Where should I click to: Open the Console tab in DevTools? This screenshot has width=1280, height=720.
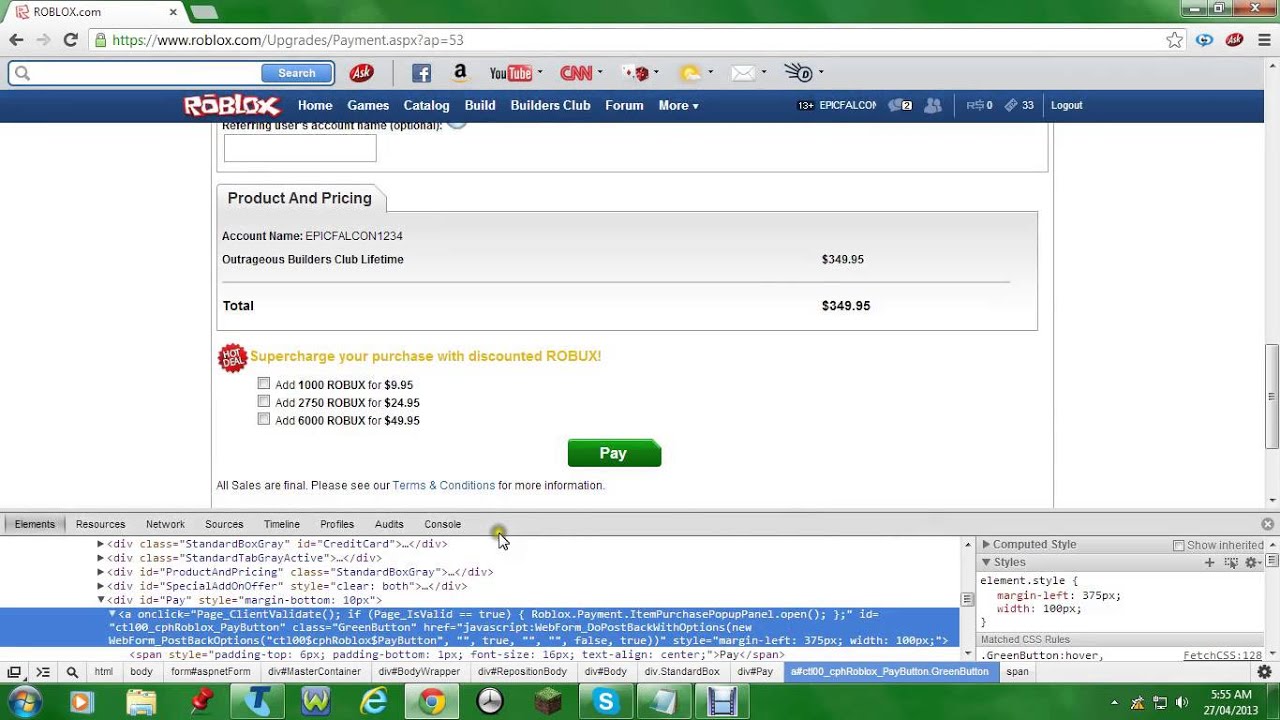point(442,524)
